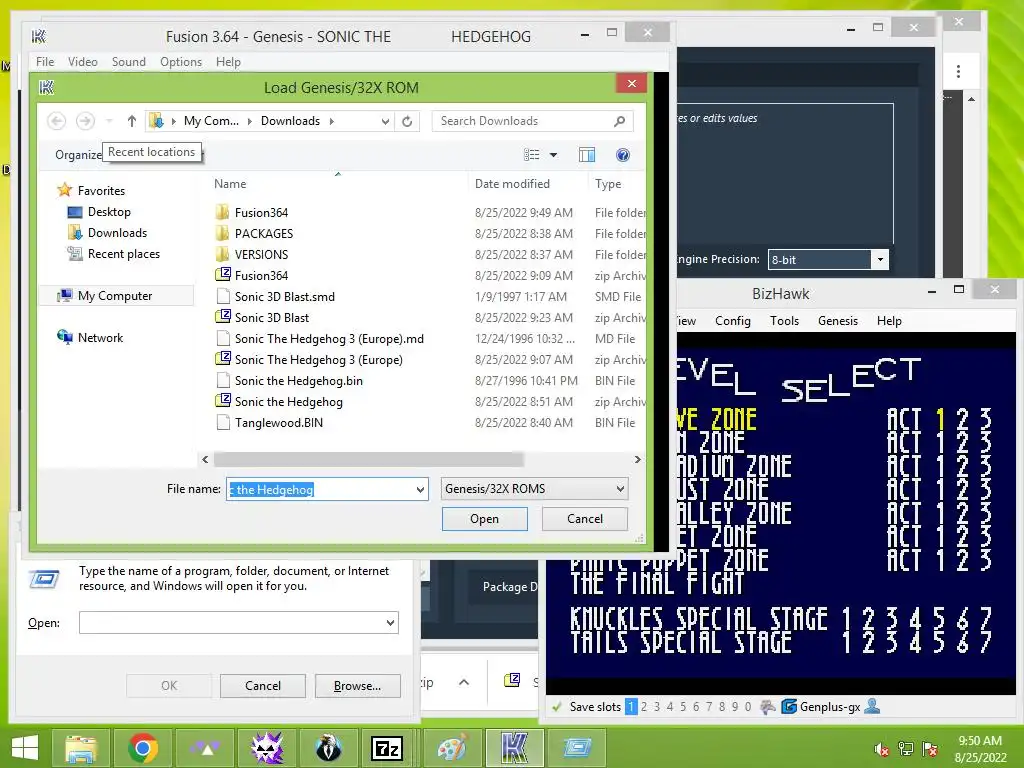The image size is (1024, 768).
Task: Click the breadcrumb arrow after Downloads
Action: pos(332,121)
